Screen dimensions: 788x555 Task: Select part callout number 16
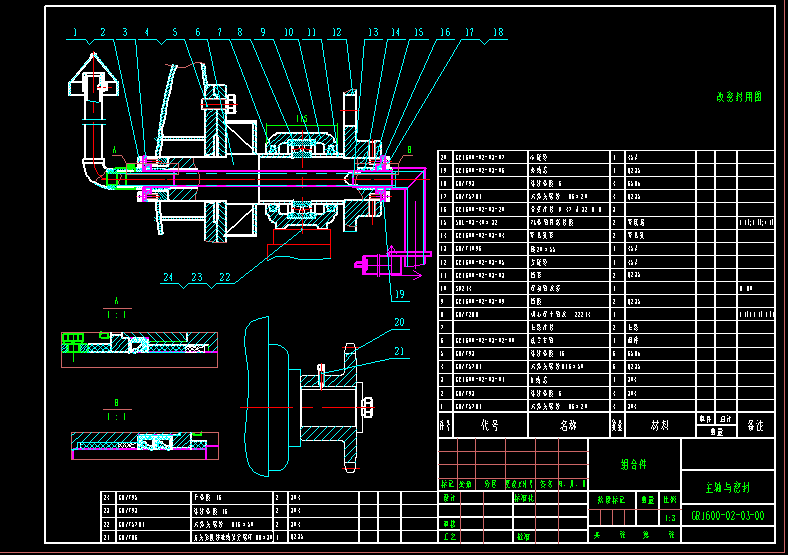[445, 32]
